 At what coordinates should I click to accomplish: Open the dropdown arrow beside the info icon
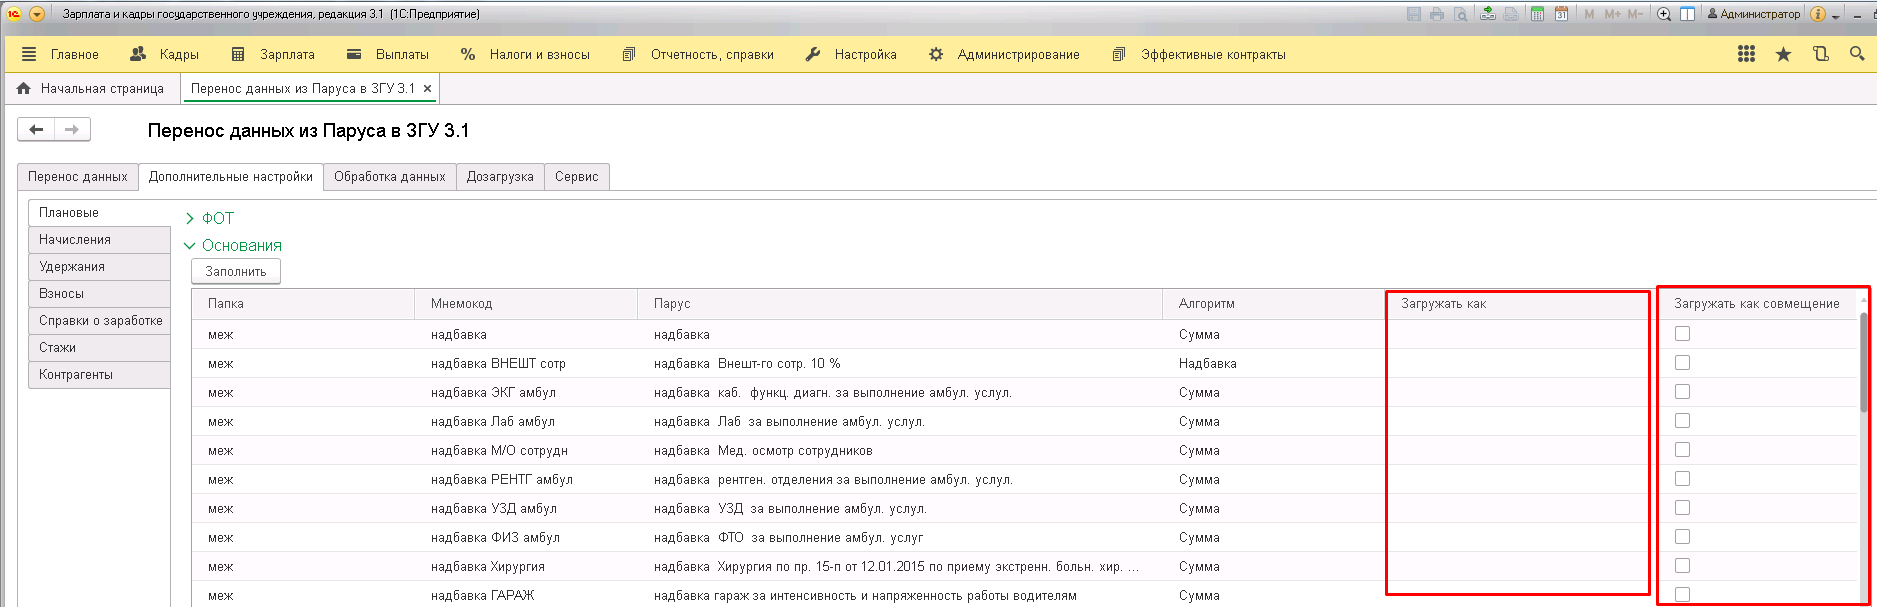coord(1836,16)
